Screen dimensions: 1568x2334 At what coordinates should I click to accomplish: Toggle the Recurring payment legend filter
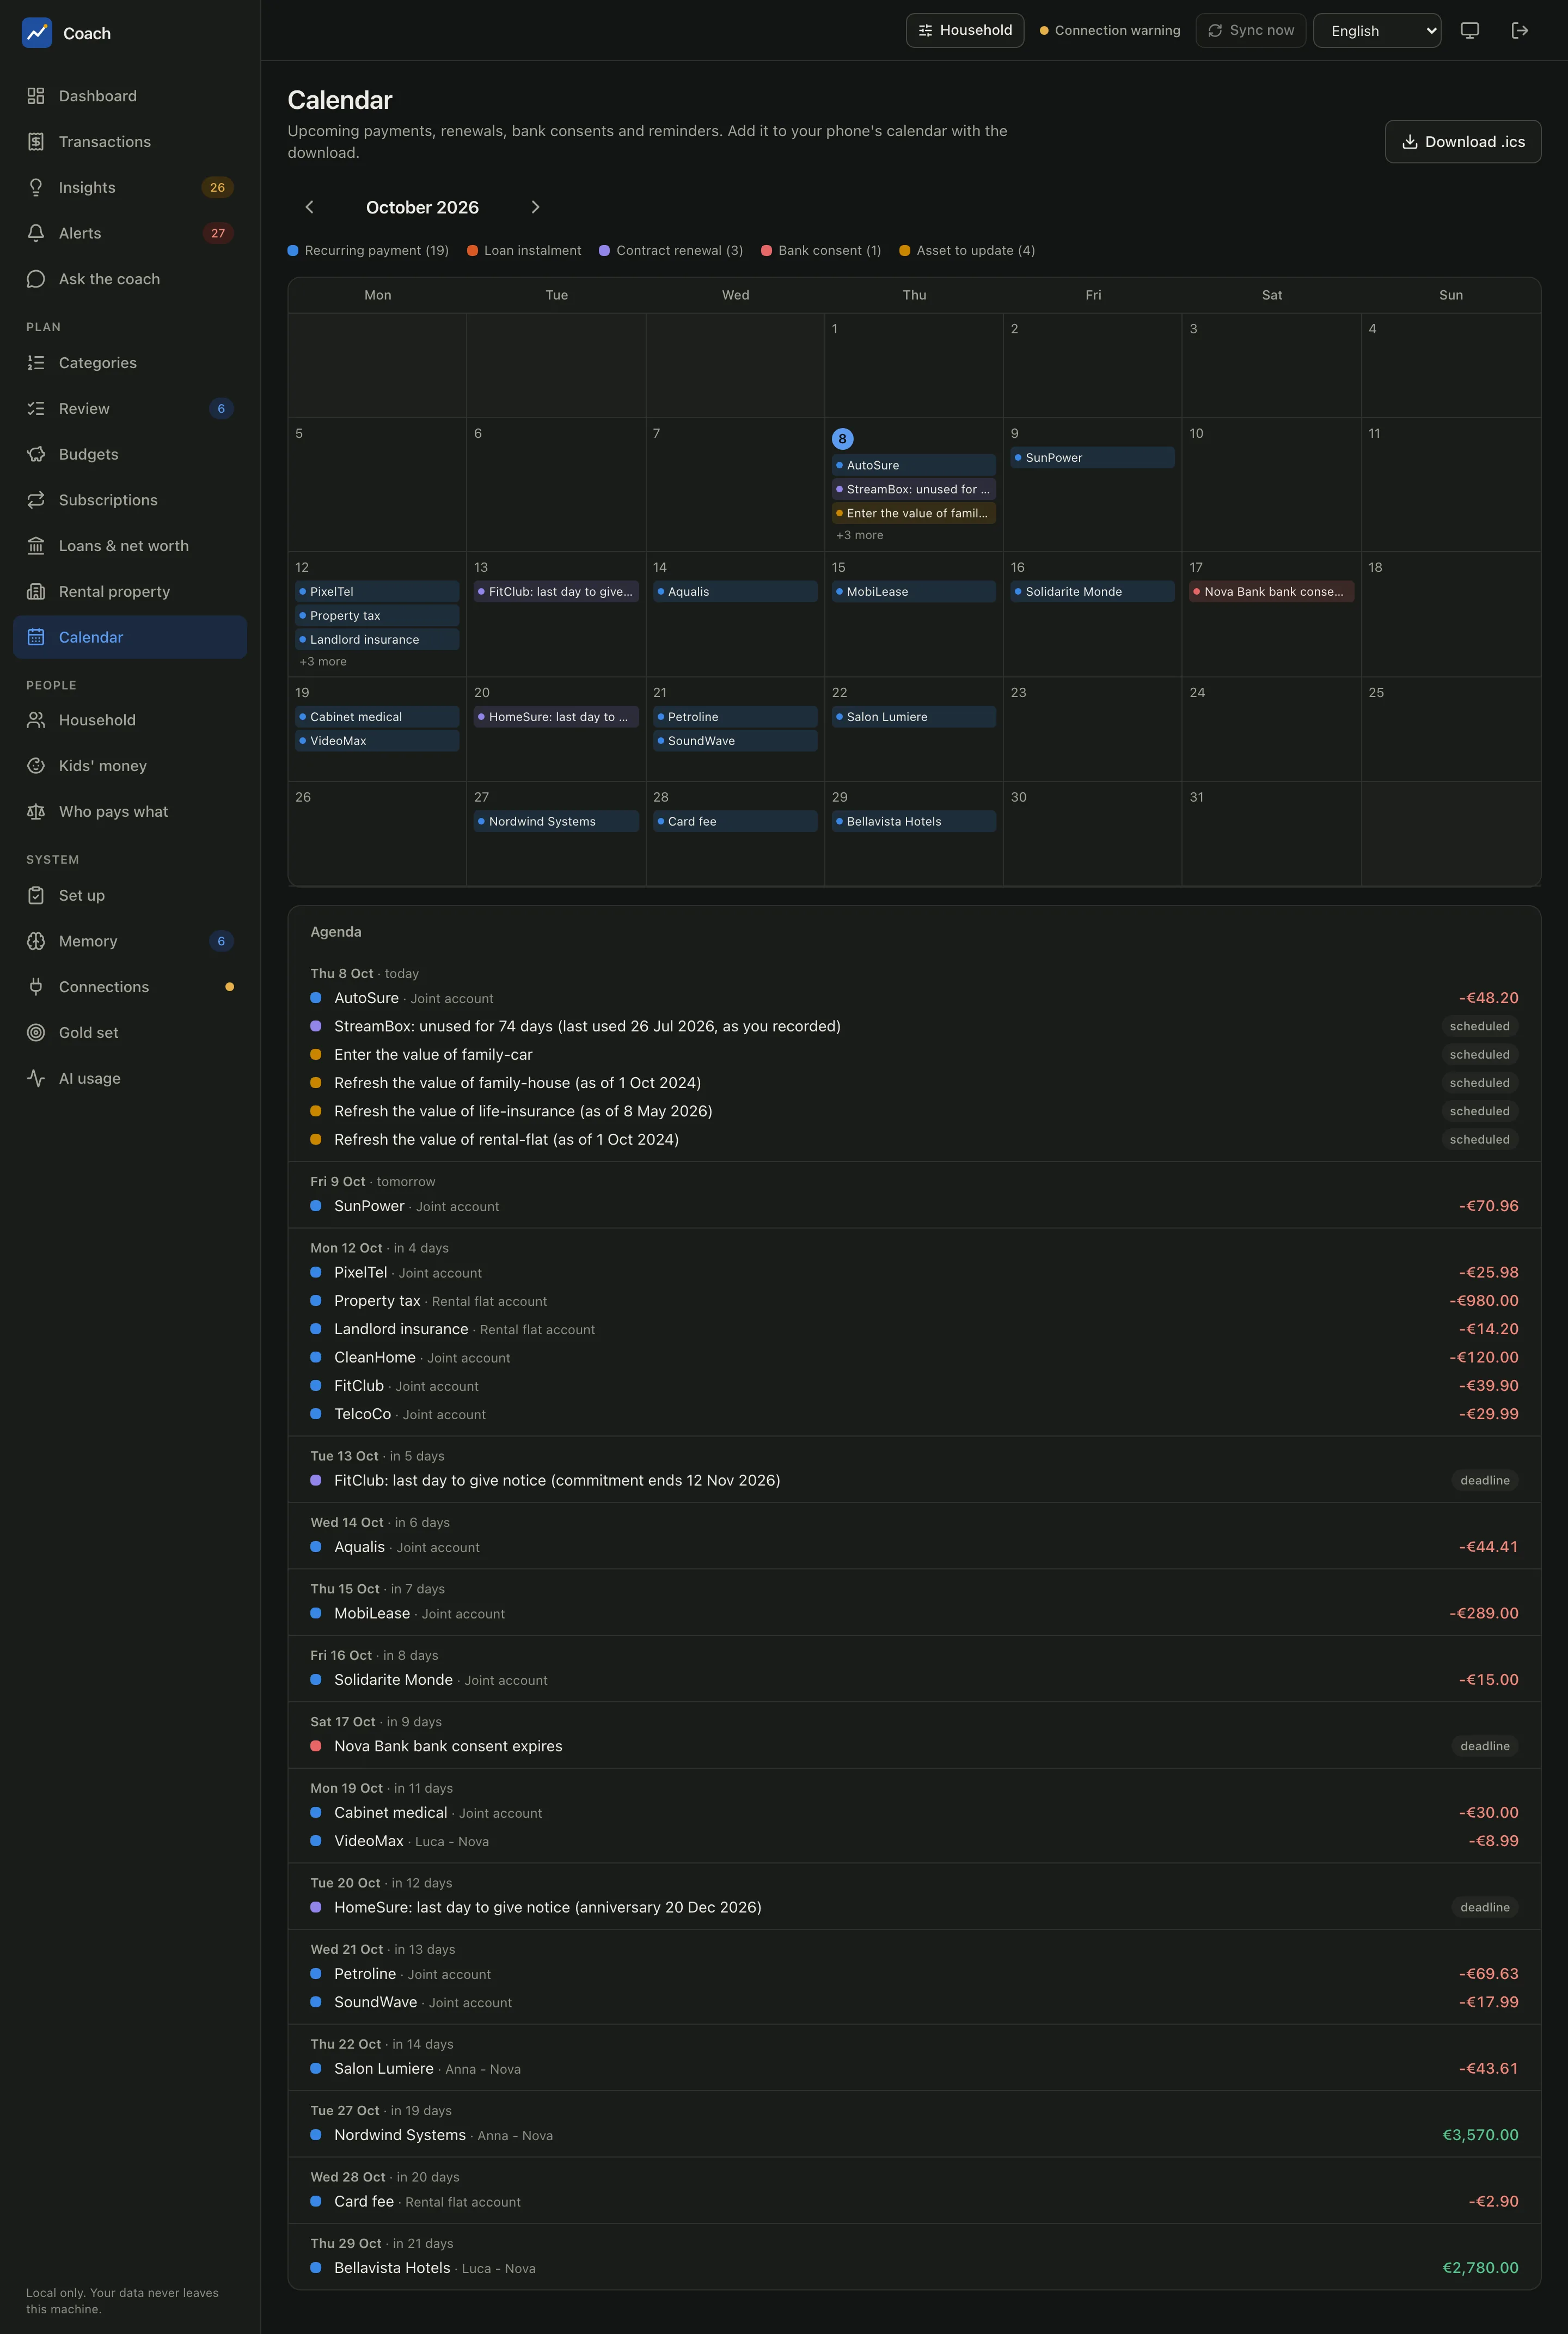368,251
